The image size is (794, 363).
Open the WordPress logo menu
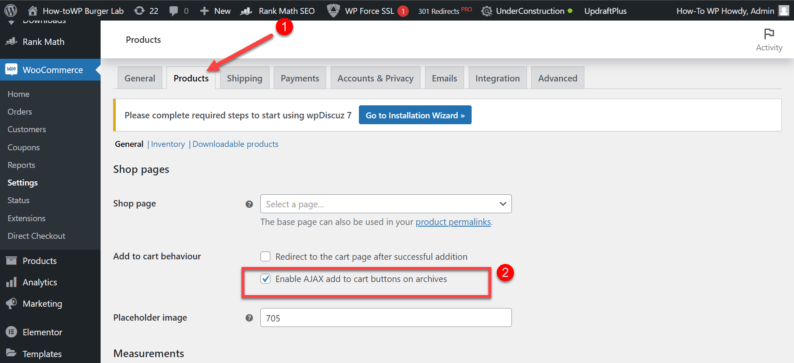pyautogui.click(x=12, y=10)
